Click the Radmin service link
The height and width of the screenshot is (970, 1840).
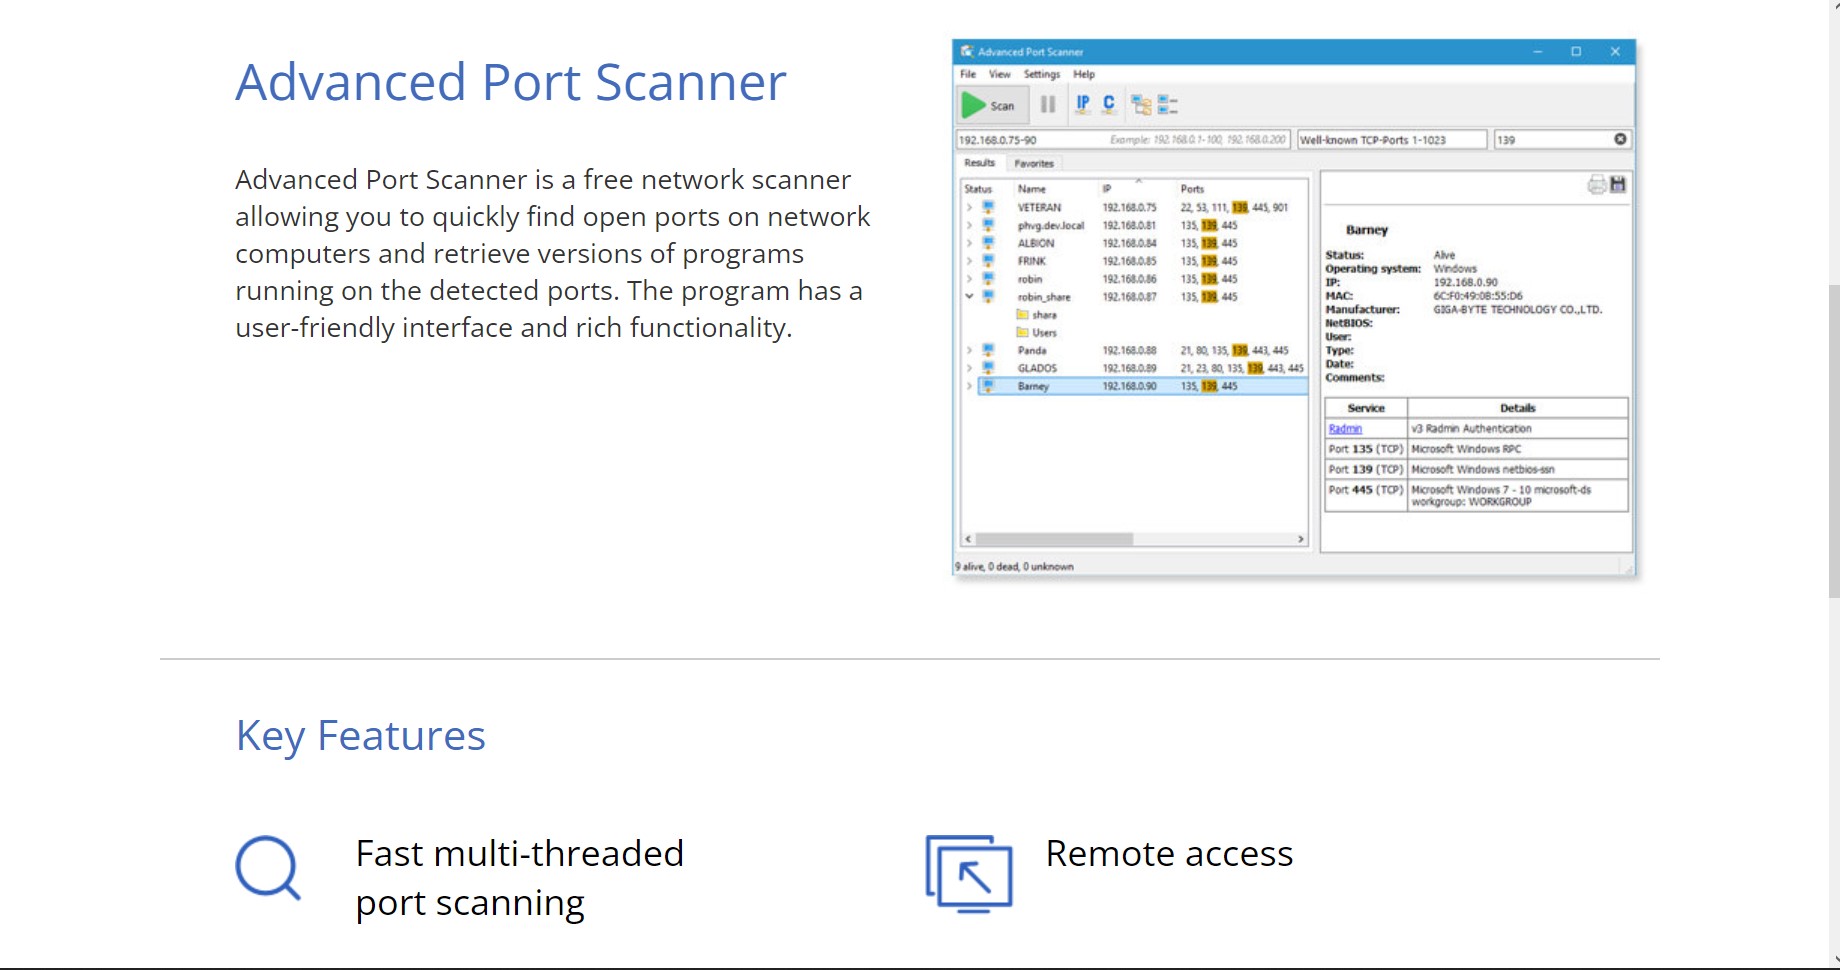pyautogui.click(x=1345, y=428)
